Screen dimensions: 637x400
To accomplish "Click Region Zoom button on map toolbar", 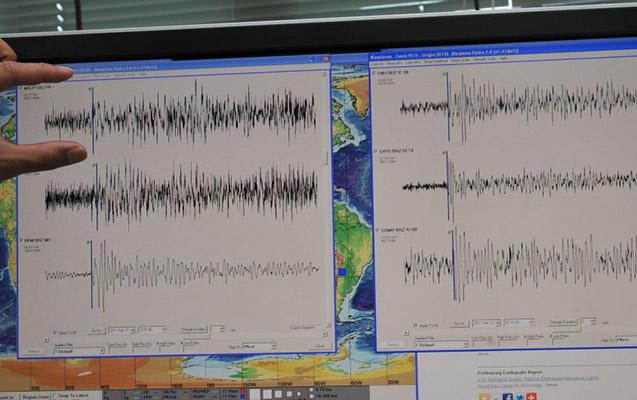I will point(35,396).
